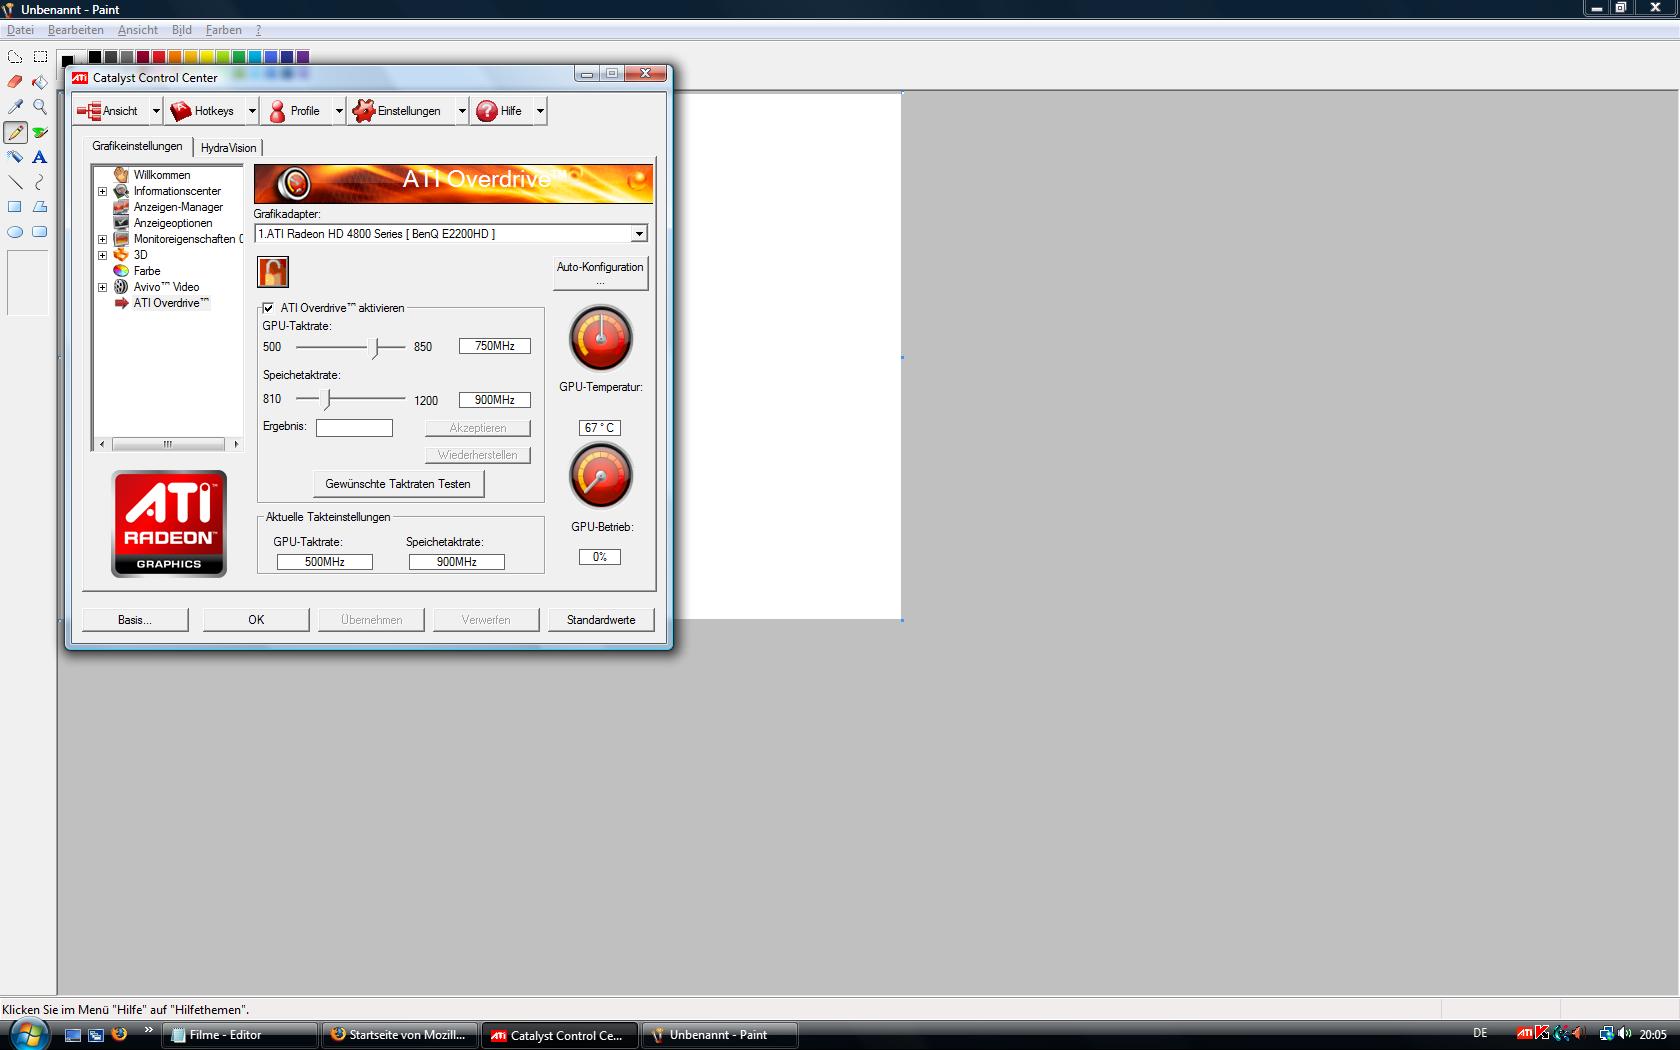Viewport: 1680px width, 1050px height.
Task: Select the rectangular Select tool in Paint
Action: click(x=40, y=57)
